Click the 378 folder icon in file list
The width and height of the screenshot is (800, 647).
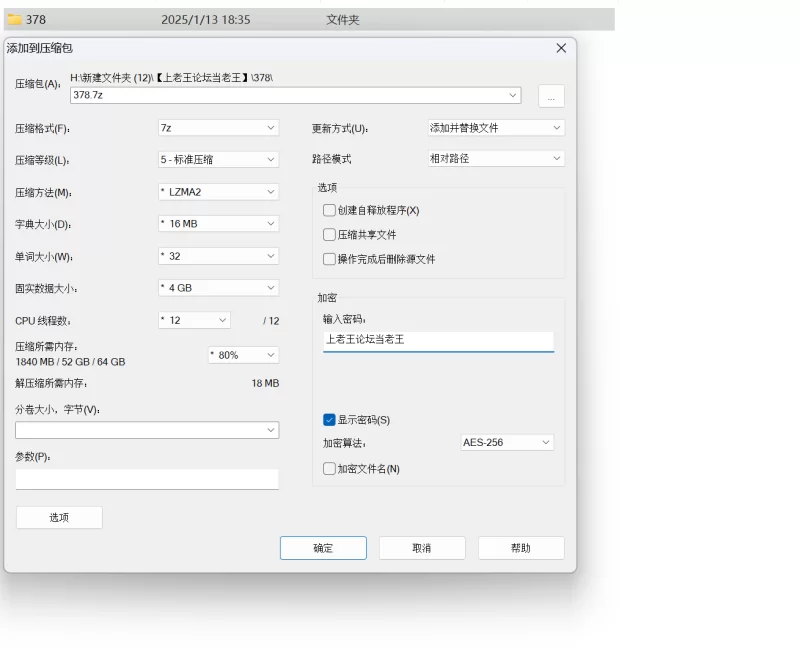14,20
